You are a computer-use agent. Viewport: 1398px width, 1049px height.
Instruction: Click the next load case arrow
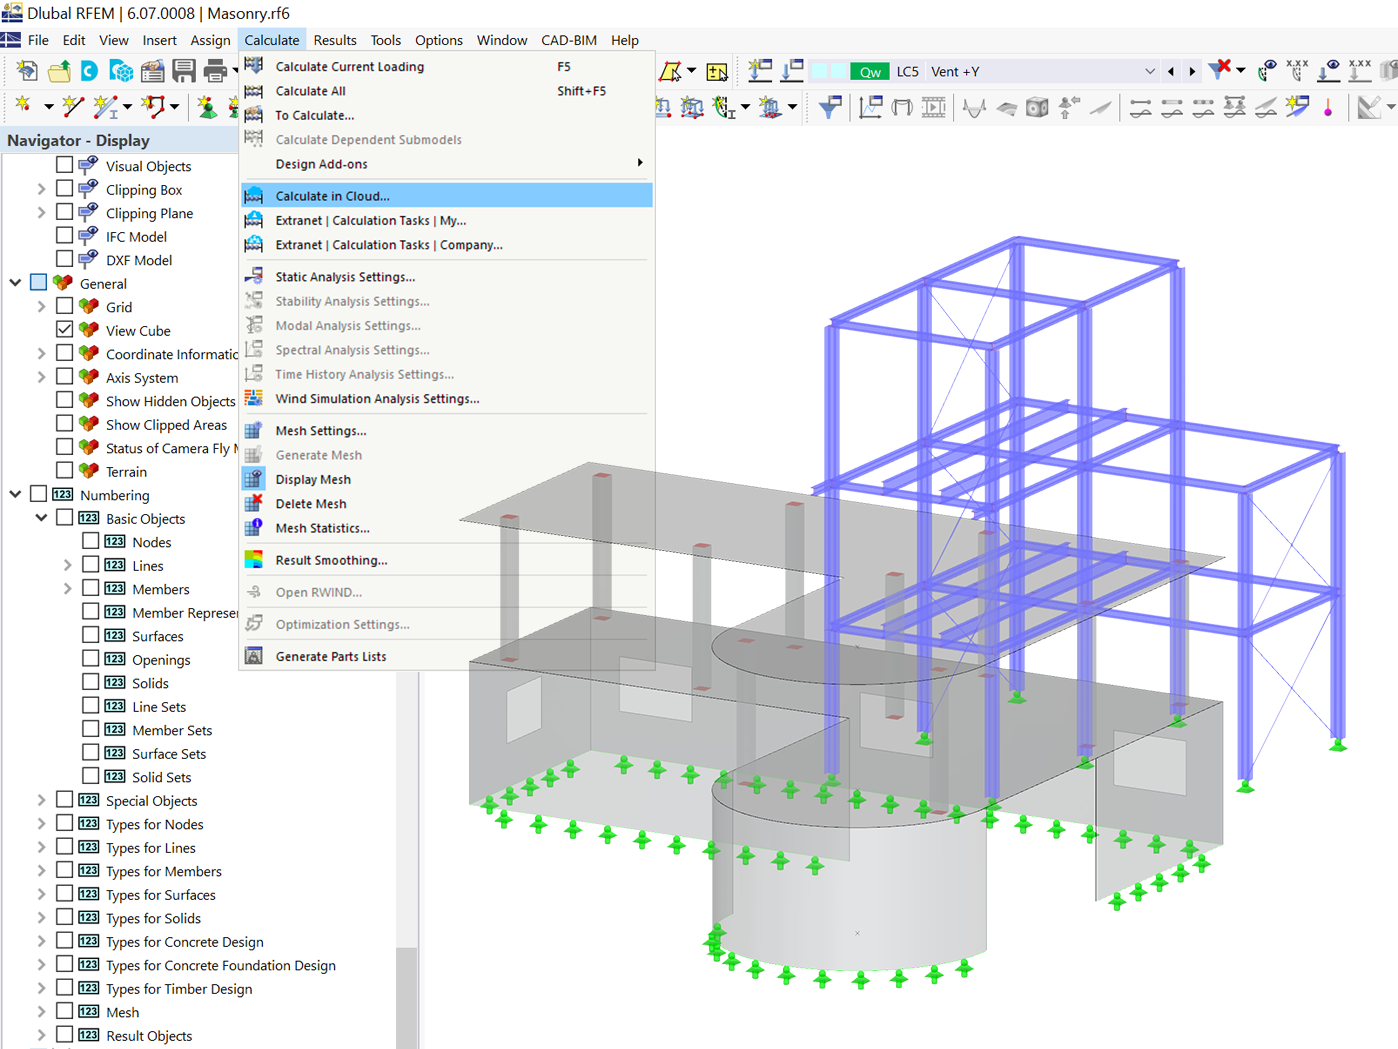(1192, 71)
